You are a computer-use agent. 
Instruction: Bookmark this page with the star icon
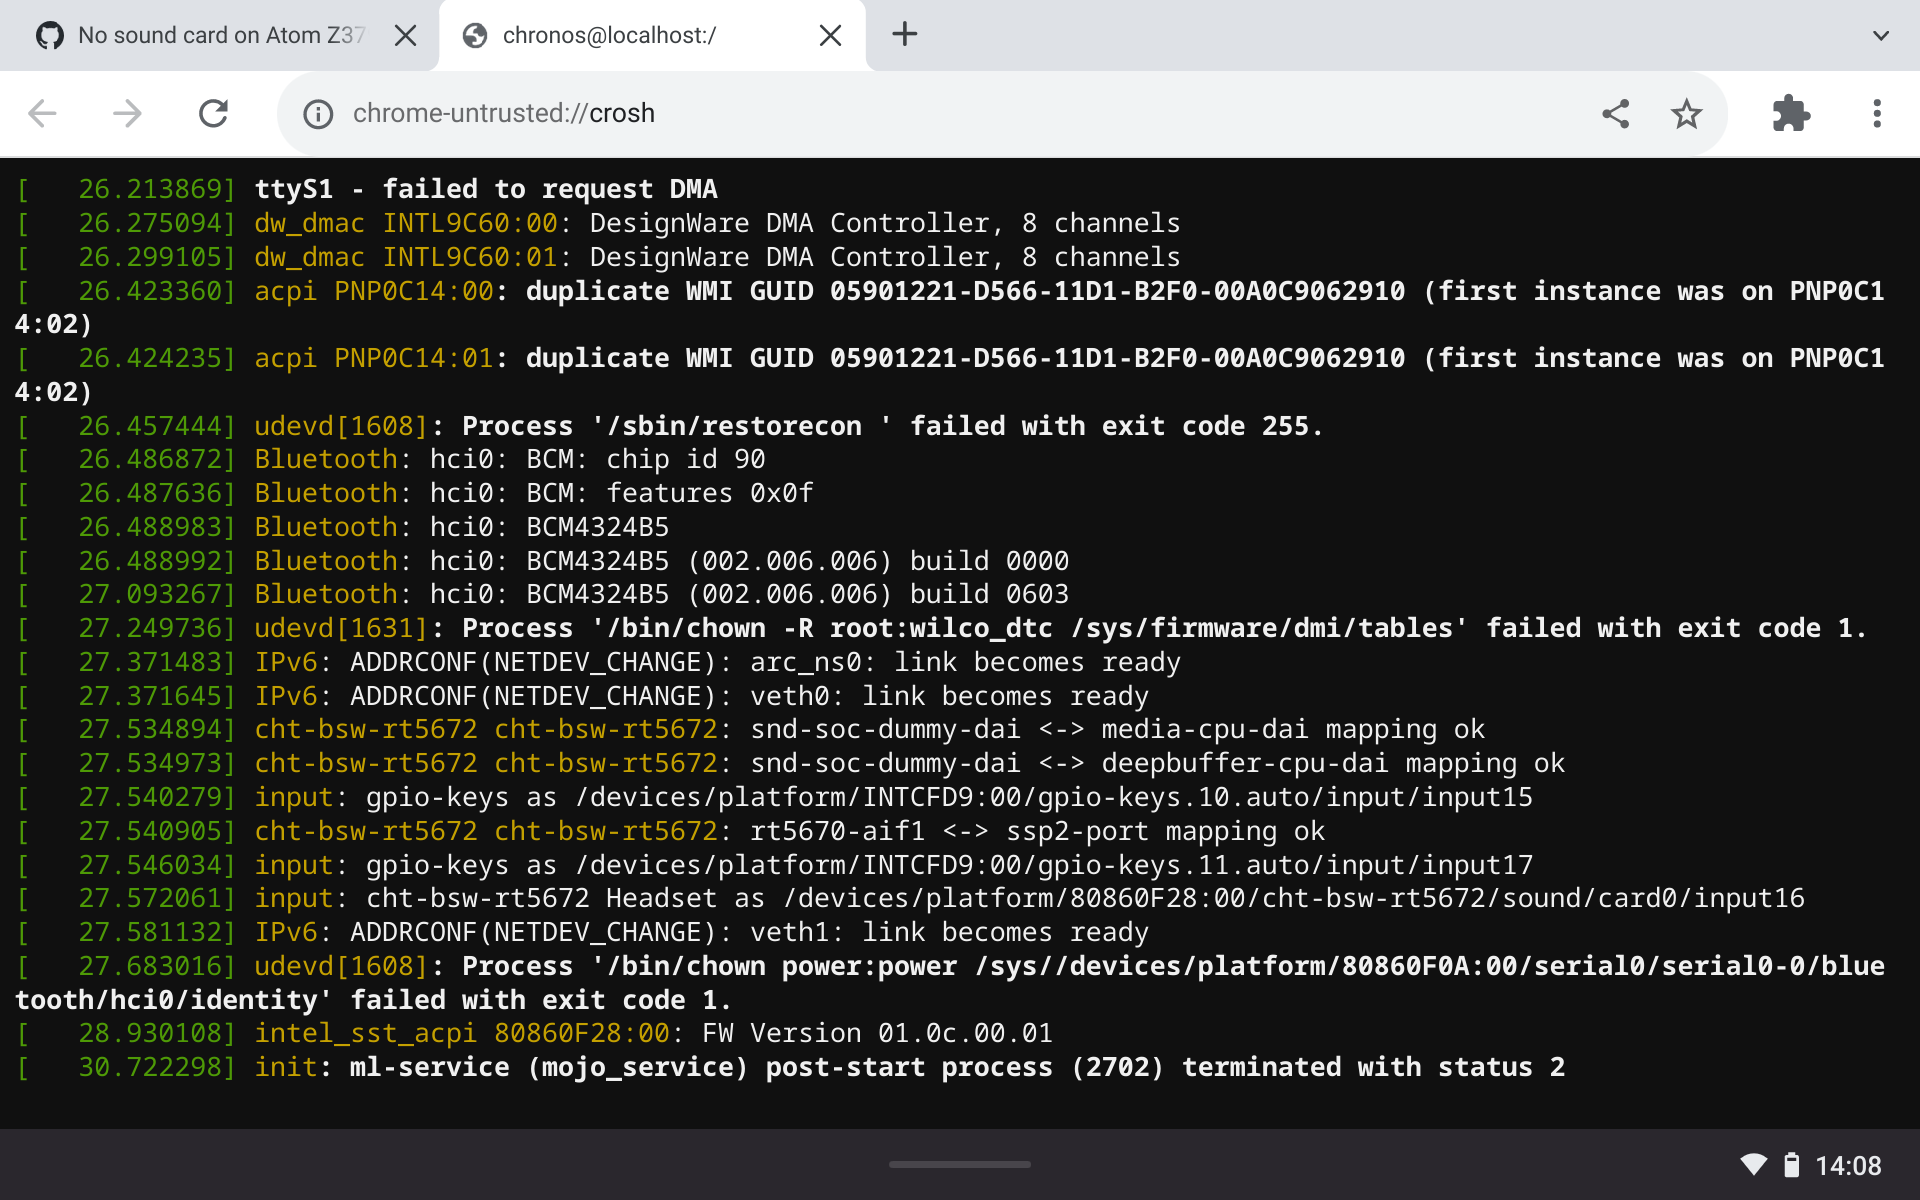pyautogui.click(x=1686, y=113)
